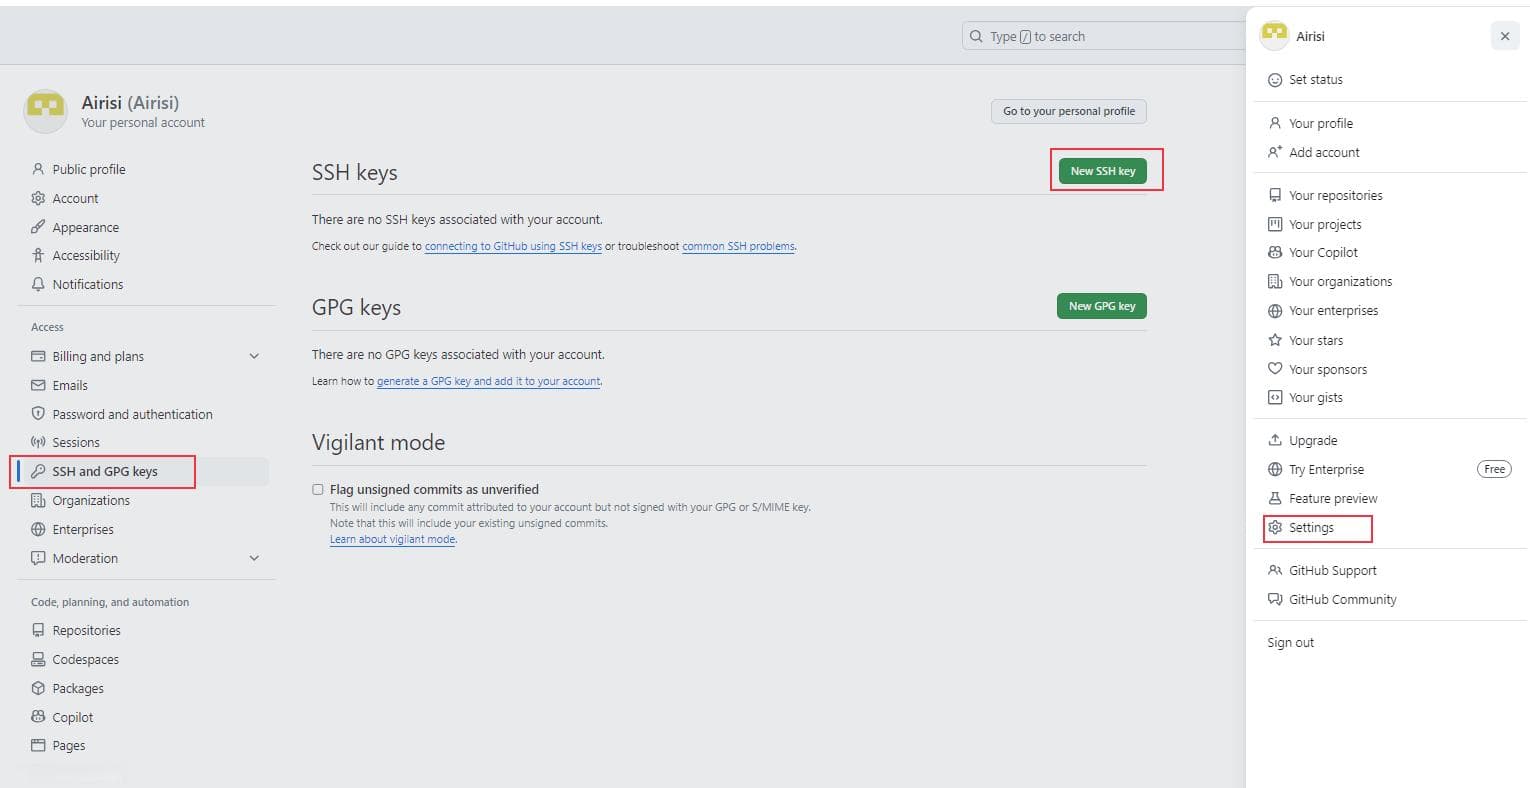Click the package cube icon beside Packages
This screenshot has height=788, width=1530.
click(38, 688)
